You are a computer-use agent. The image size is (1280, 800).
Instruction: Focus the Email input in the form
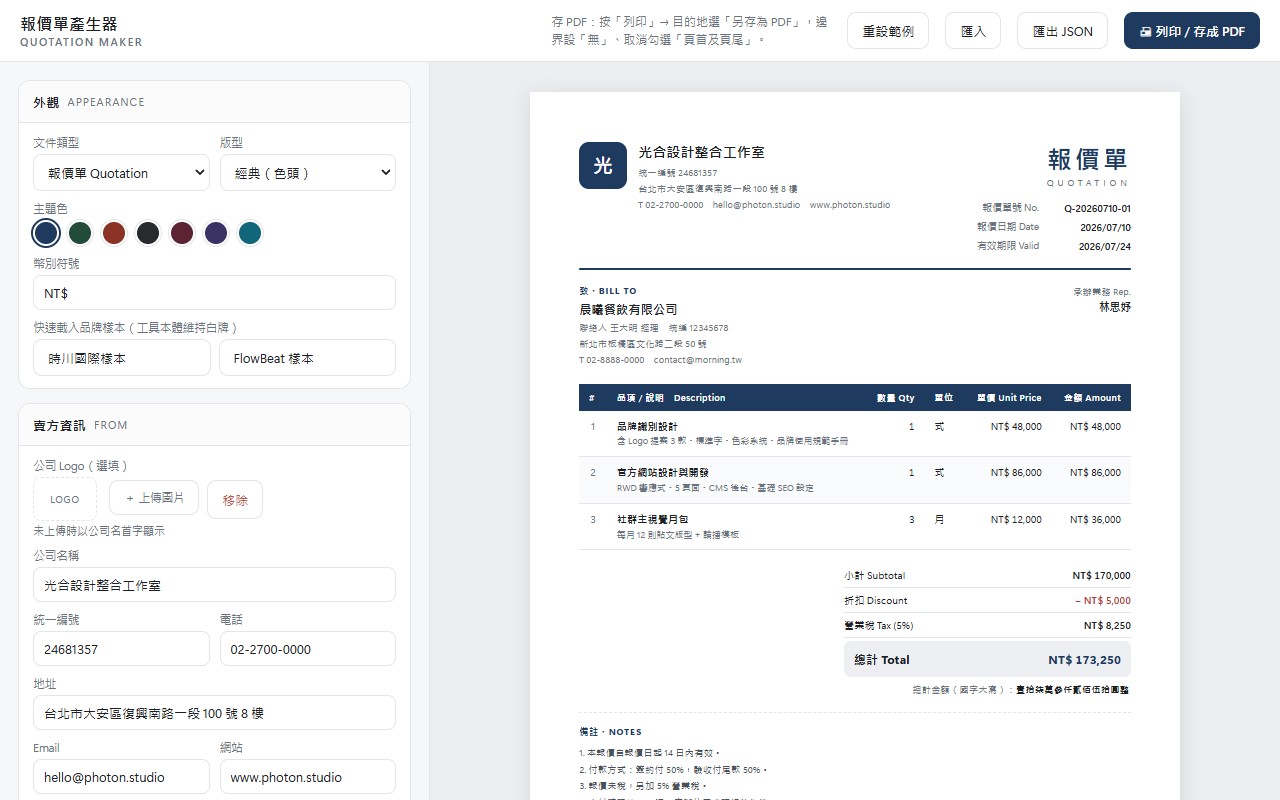[x=121, y=777]
